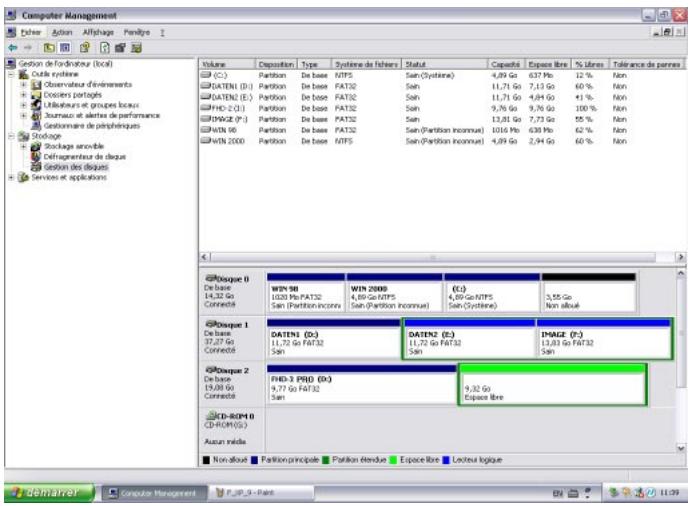Expand the Stockage amovible node
This screenshot has width=690, height=506.
[x=24, y=146]
